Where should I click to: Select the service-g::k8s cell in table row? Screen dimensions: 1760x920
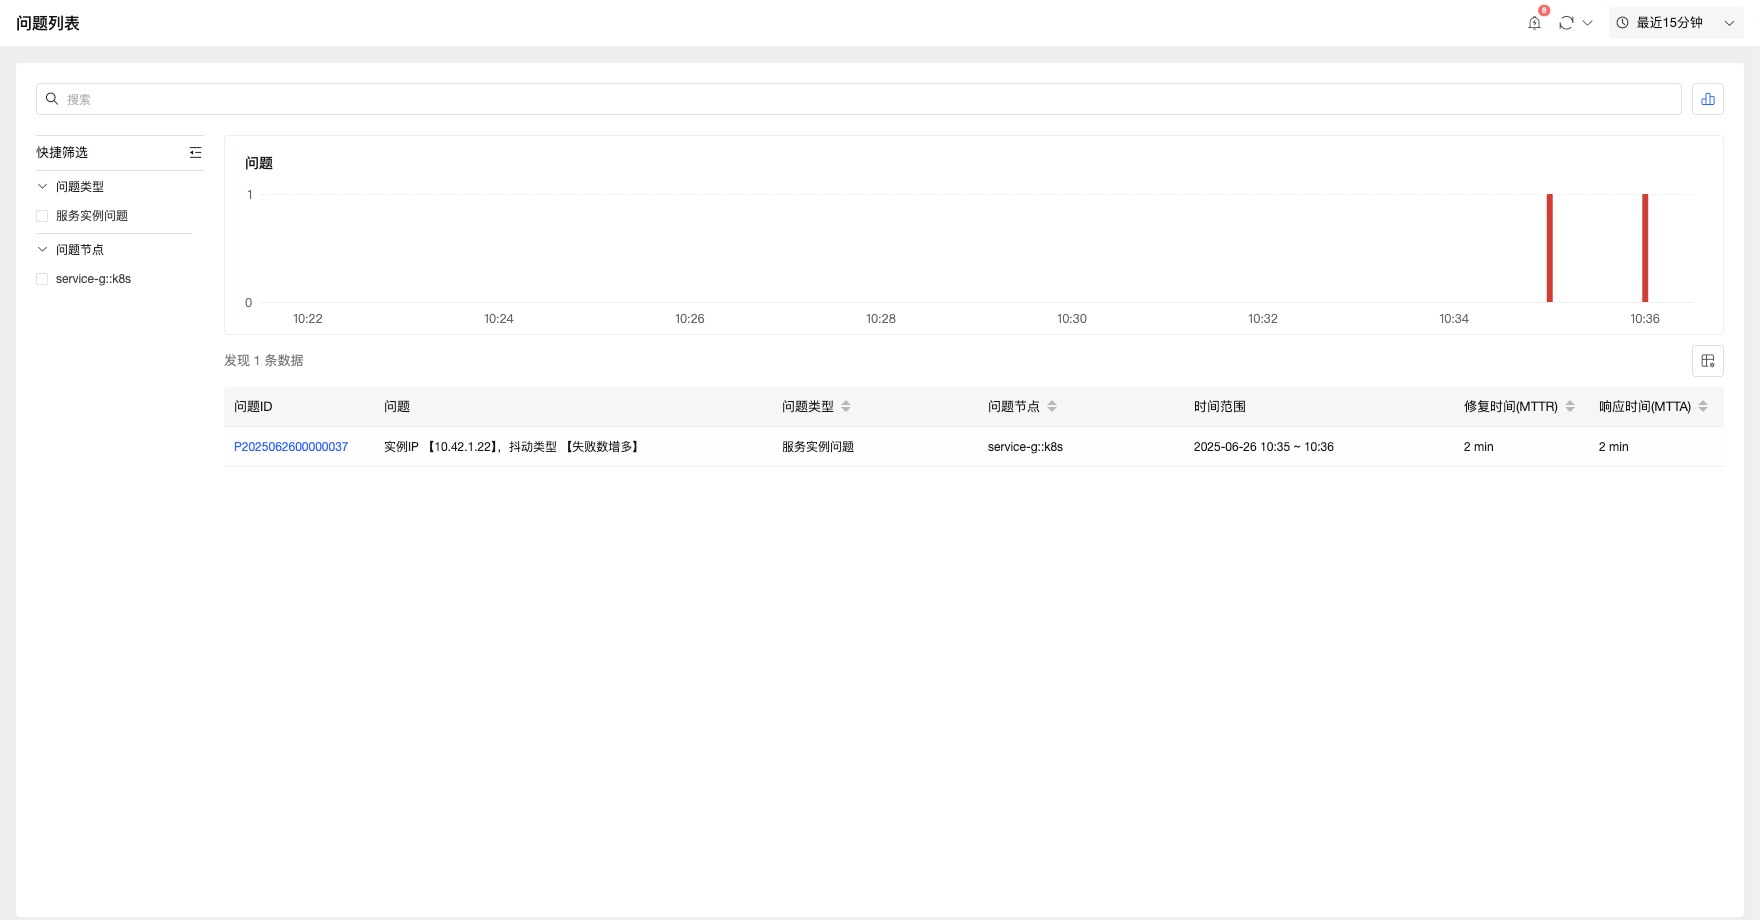1025,447
